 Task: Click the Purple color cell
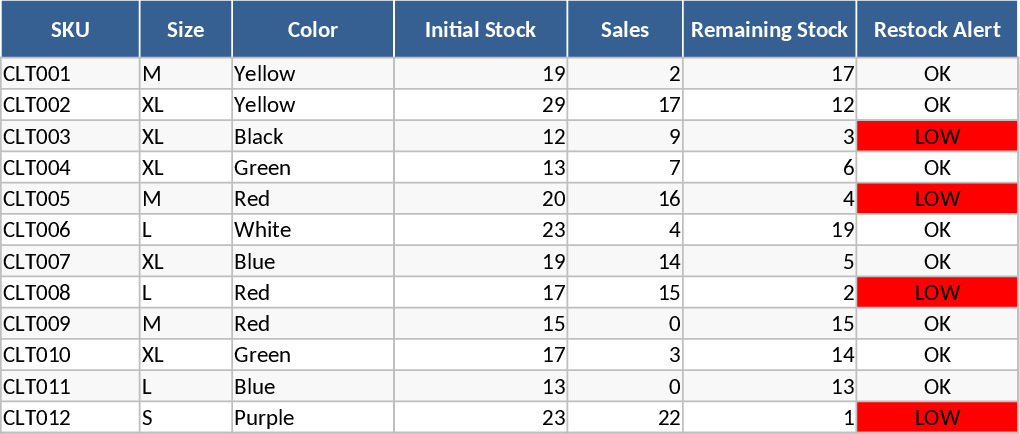coord(313,418)
